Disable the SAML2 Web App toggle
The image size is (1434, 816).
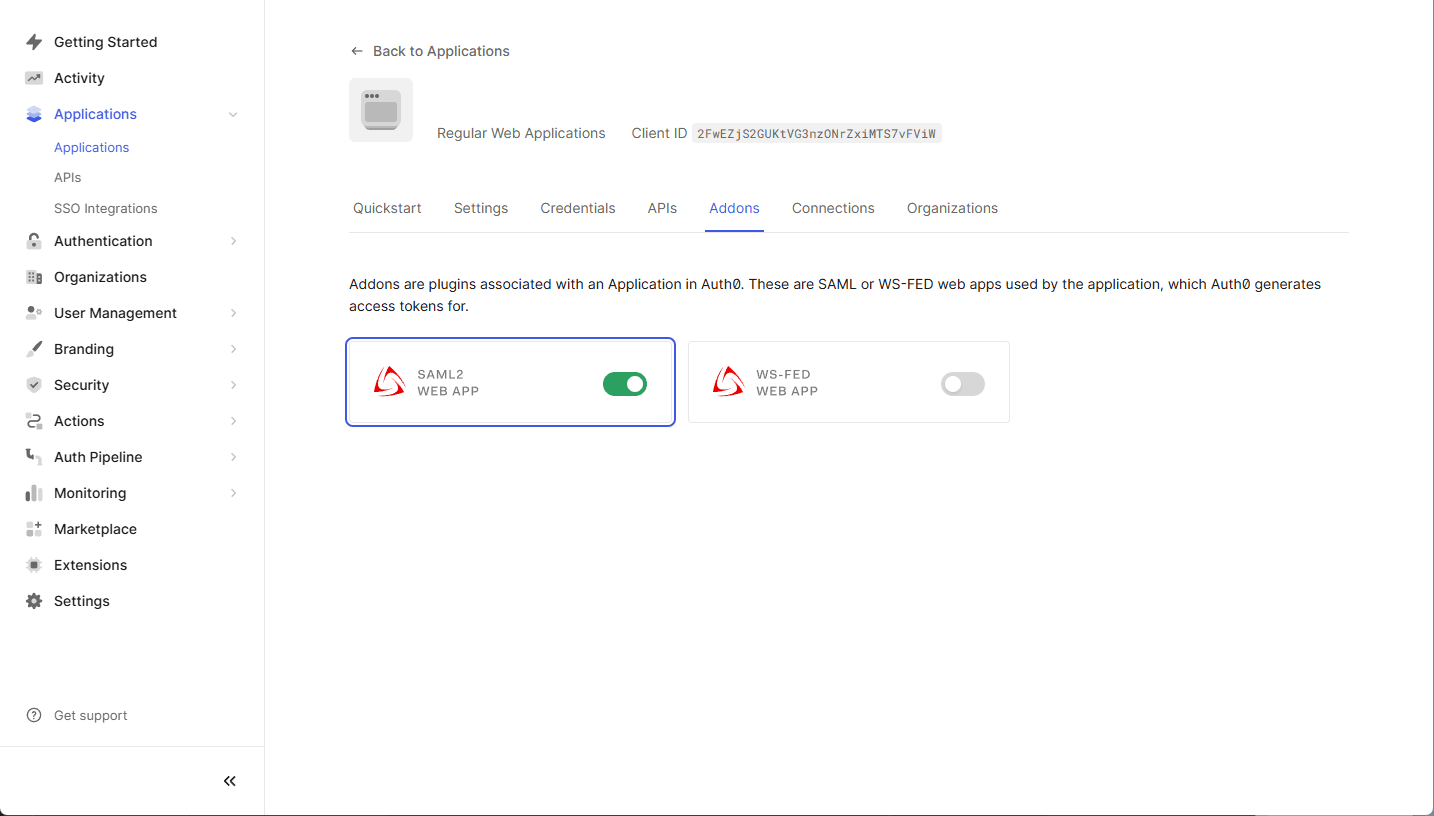click(x=625, y=384)
